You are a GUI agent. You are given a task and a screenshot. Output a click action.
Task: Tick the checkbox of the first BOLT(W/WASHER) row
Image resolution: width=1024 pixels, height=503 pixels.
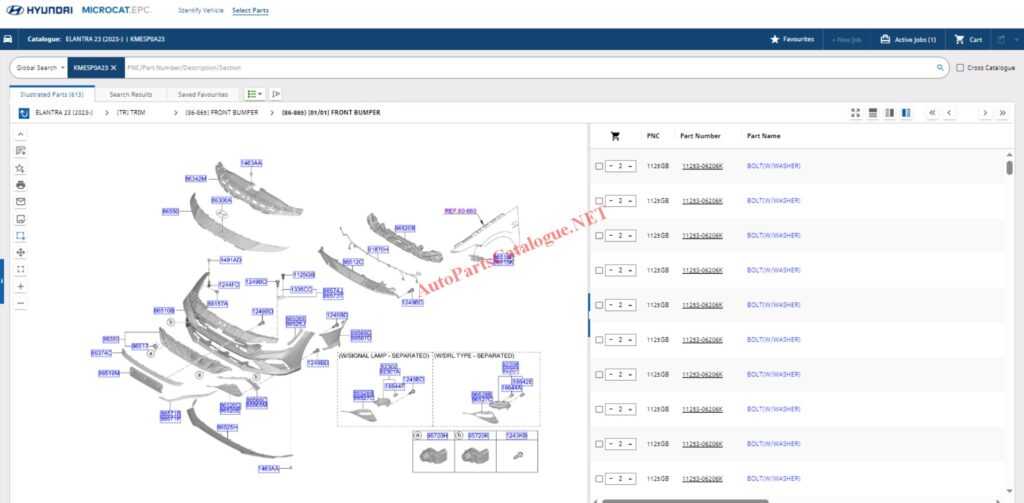pyautogui.click(x=599, y=166)
